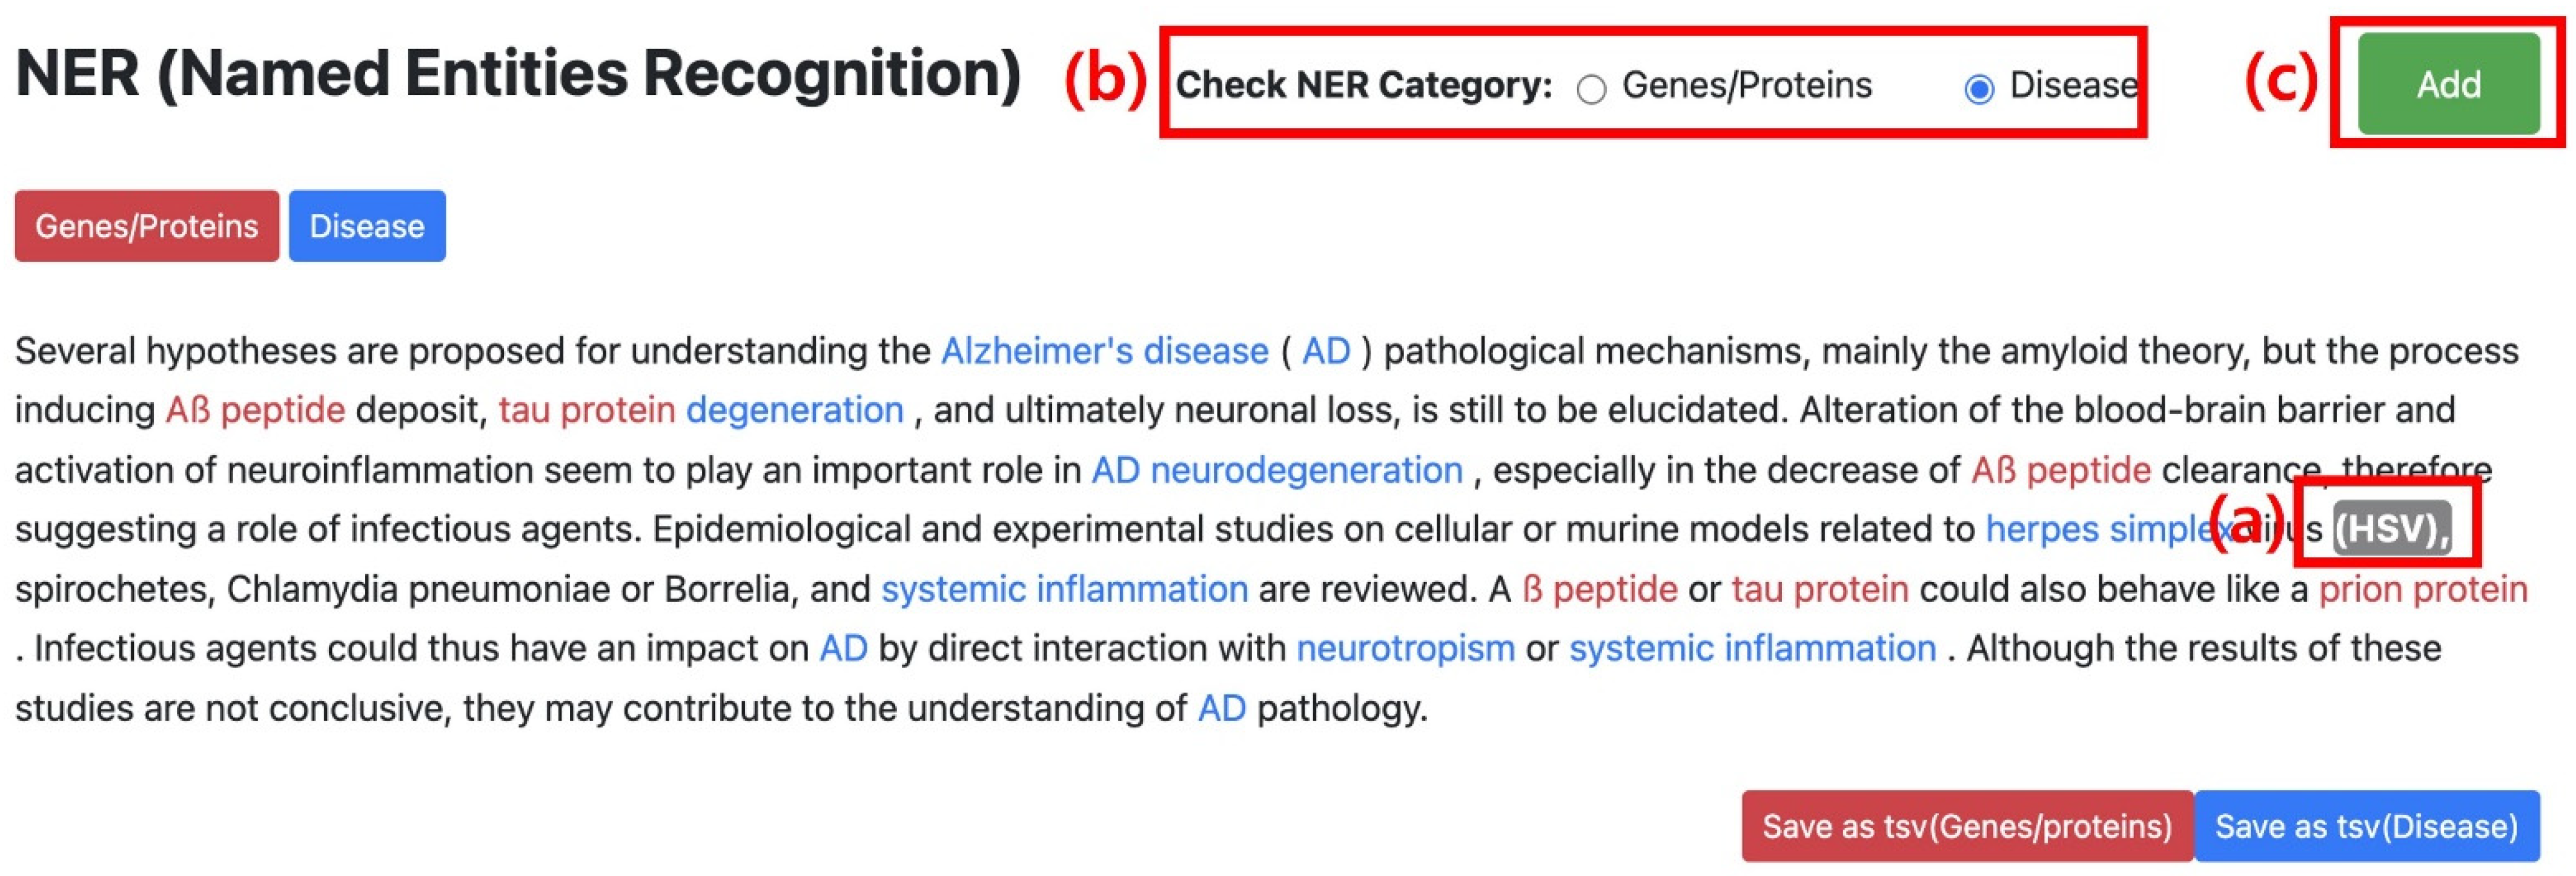Click the highlighted (HSV) text selection
Image resolution: width=2576 pixels, height=876 pixels.
pos(2390,528)
